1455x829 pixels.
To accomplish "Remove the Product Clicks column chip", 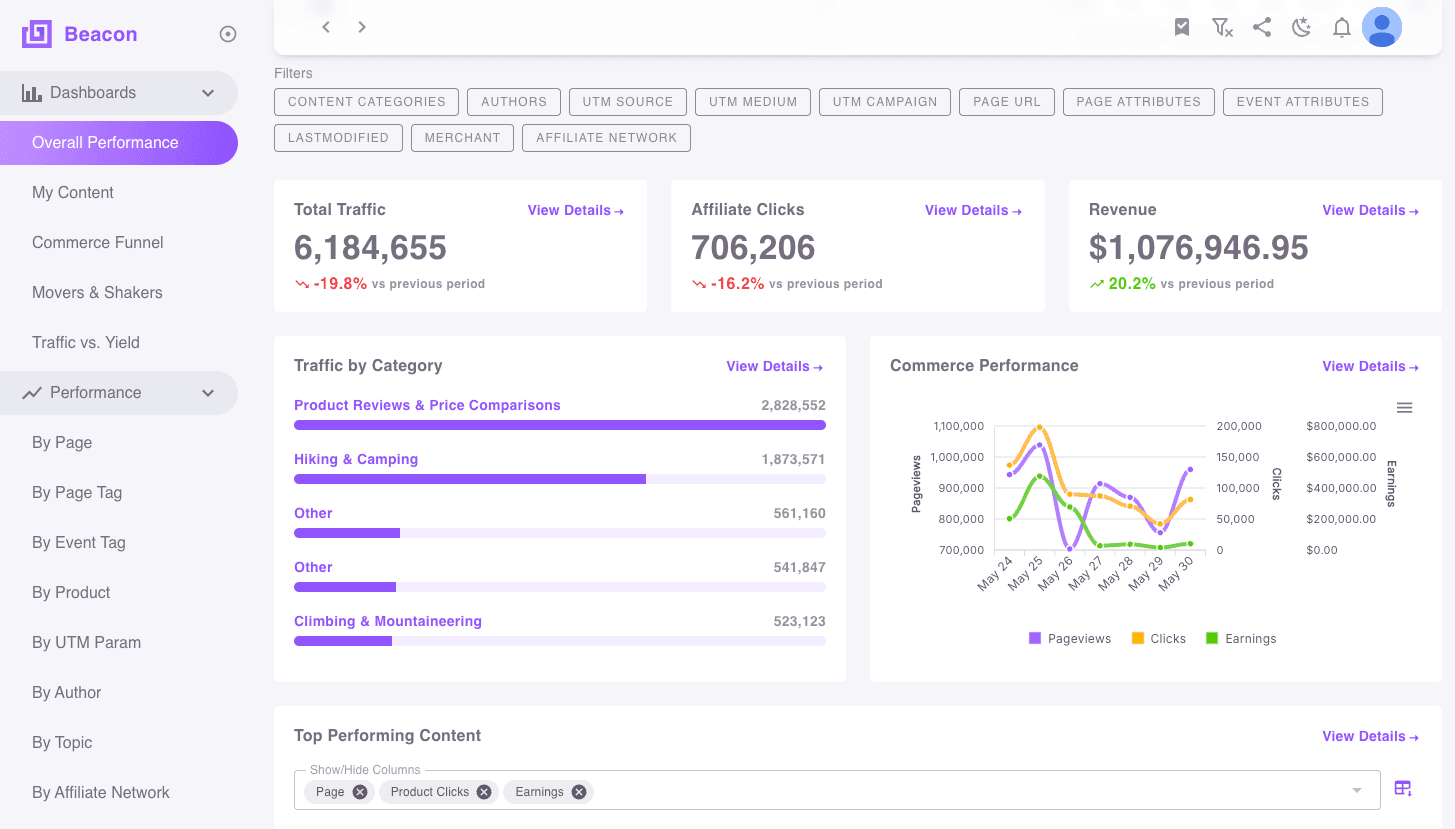I will click(x=484, y=792).
